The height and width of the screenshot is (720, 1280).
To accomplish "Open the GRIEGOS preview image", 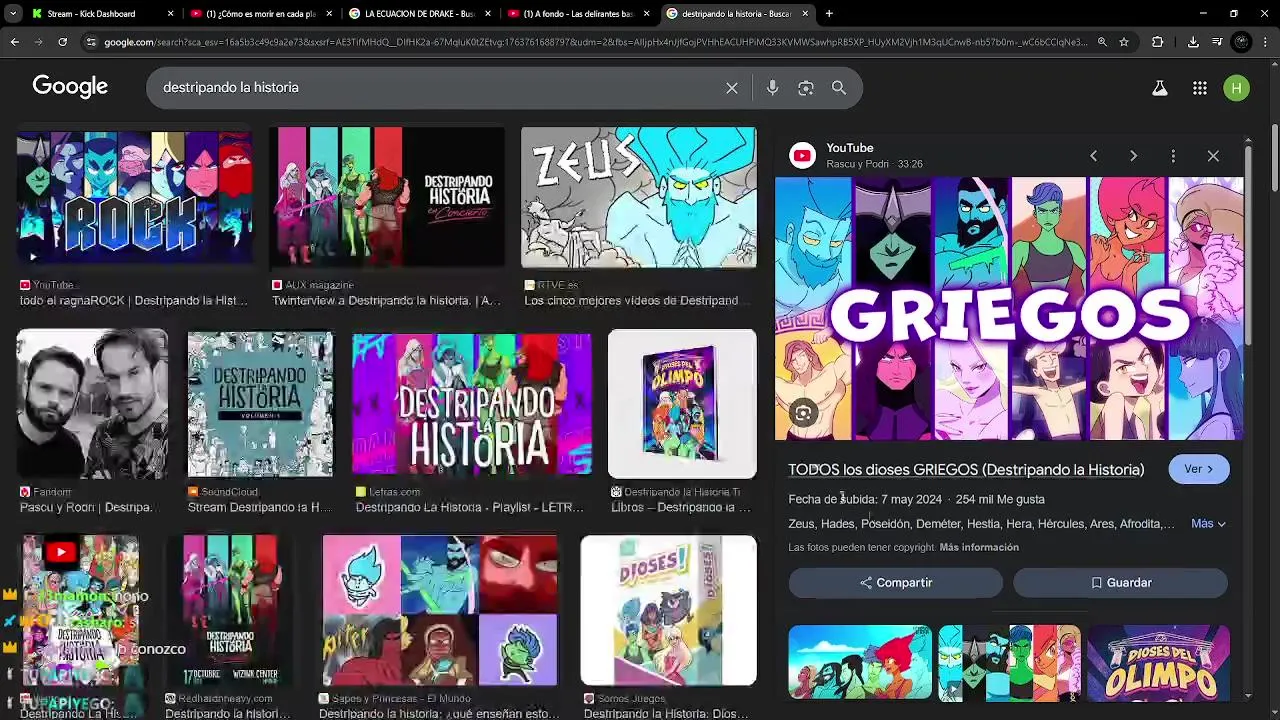I will 1009,309.
